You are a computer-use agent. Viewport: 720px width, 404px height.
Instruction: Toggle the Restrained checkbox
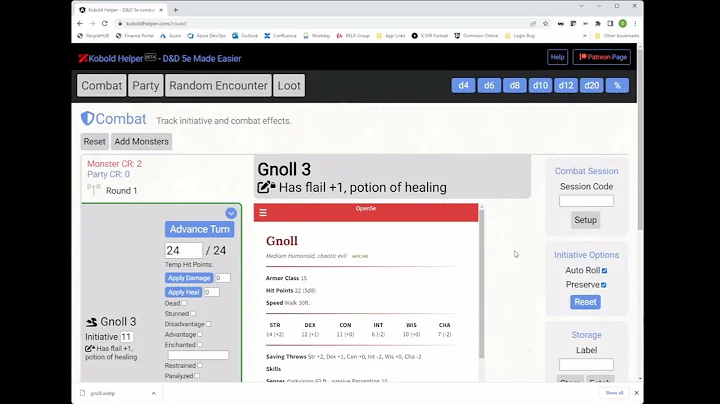(x=200, y=365)
